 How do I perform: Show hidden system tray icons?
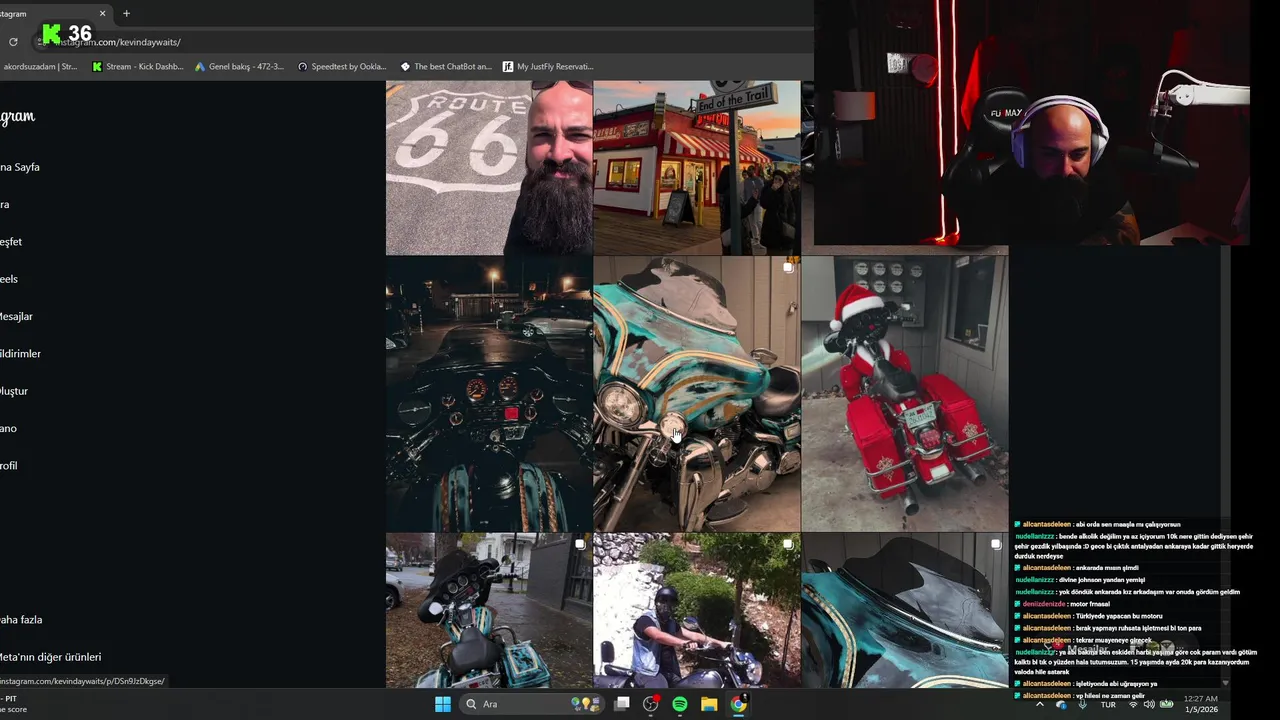pyautogui.click(x=1040, y=704)
